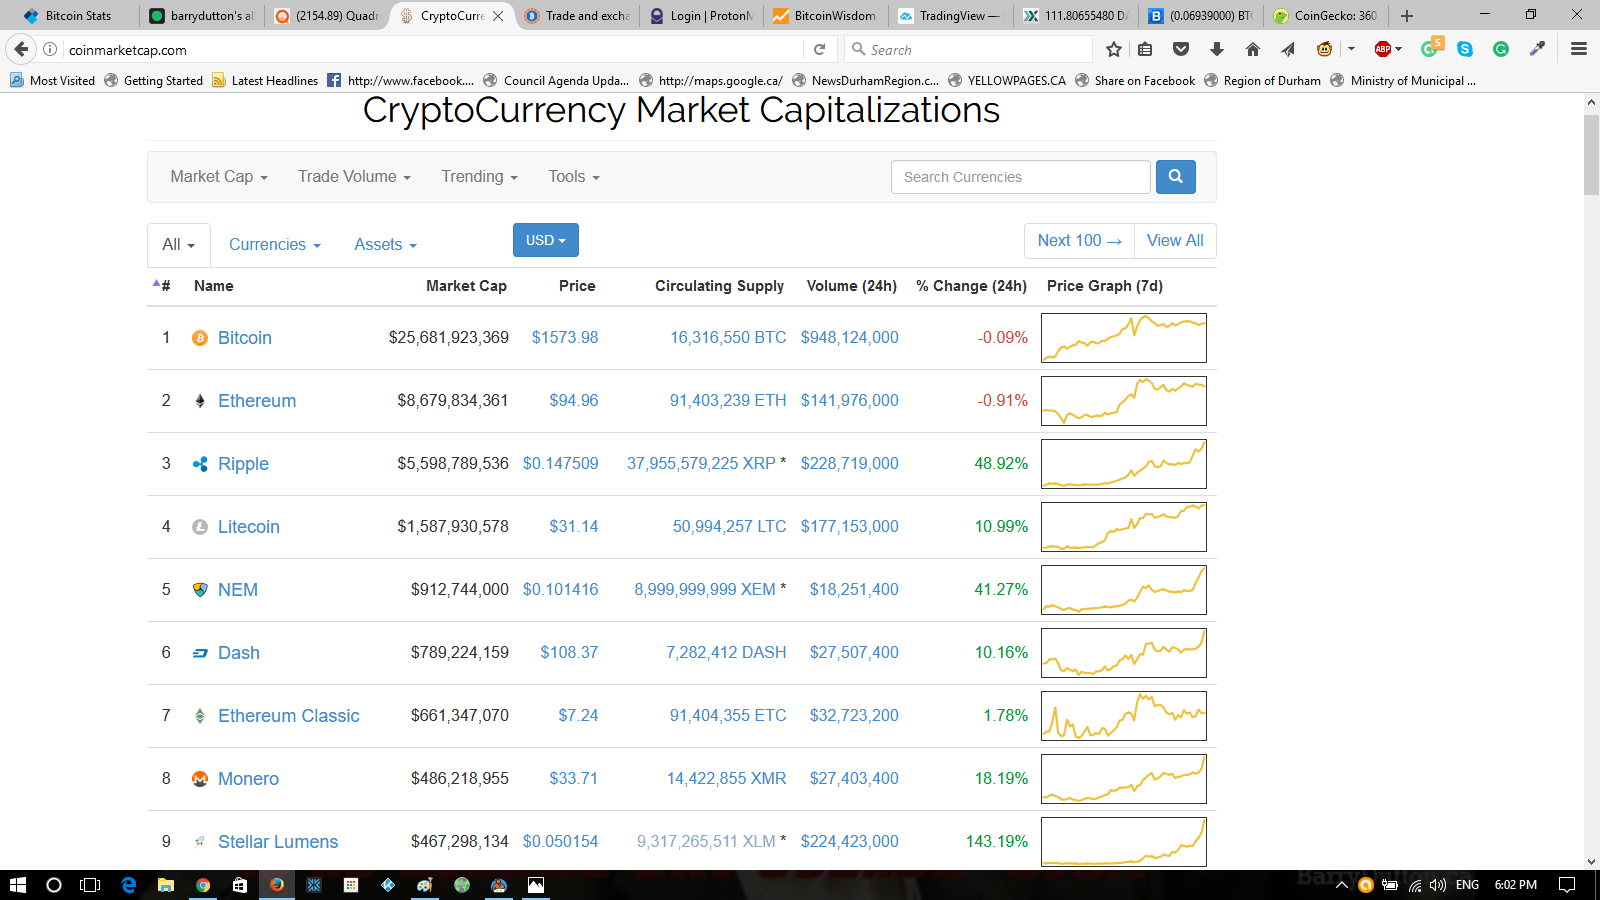Open the Currencies filter dropdown
This screenshot has width=1600, height=900.
[x=275, y=245]
